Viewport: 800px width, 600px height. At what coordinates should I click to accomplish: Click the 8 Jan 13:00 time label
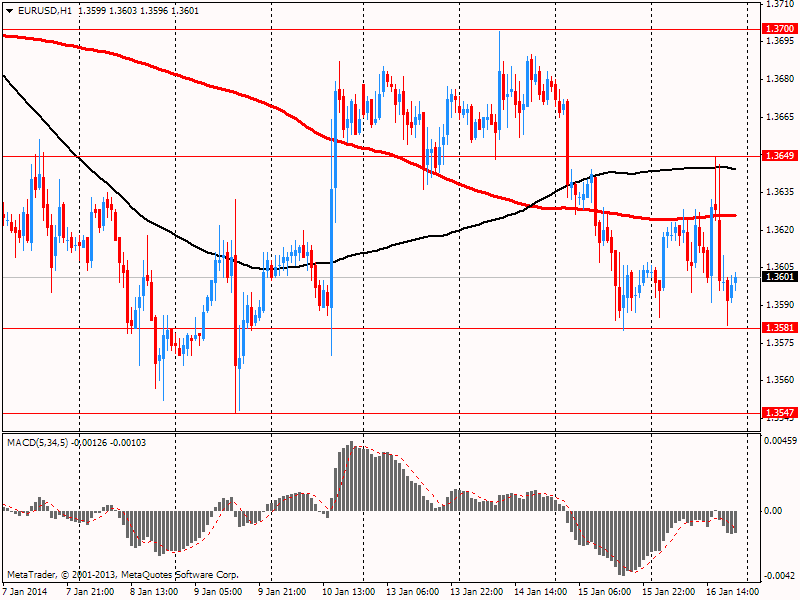[154, 592]
